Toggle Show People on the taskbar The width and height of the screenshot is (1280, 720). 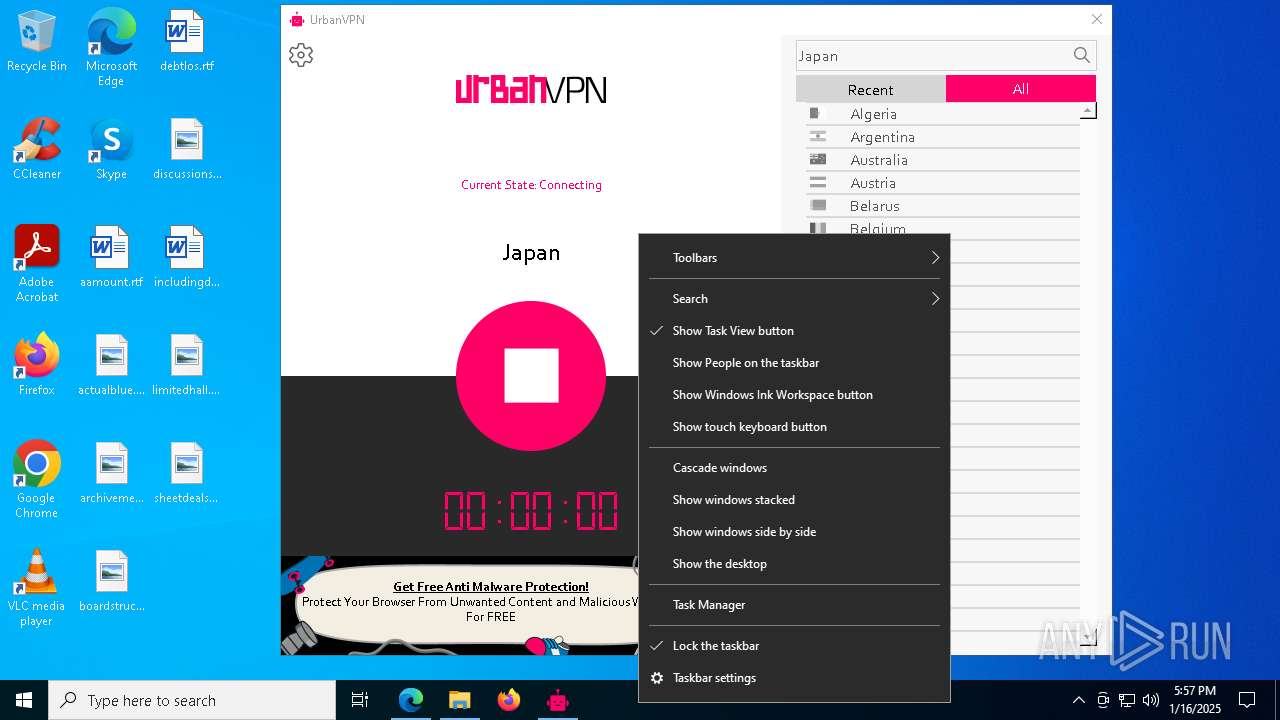(794, 363)
